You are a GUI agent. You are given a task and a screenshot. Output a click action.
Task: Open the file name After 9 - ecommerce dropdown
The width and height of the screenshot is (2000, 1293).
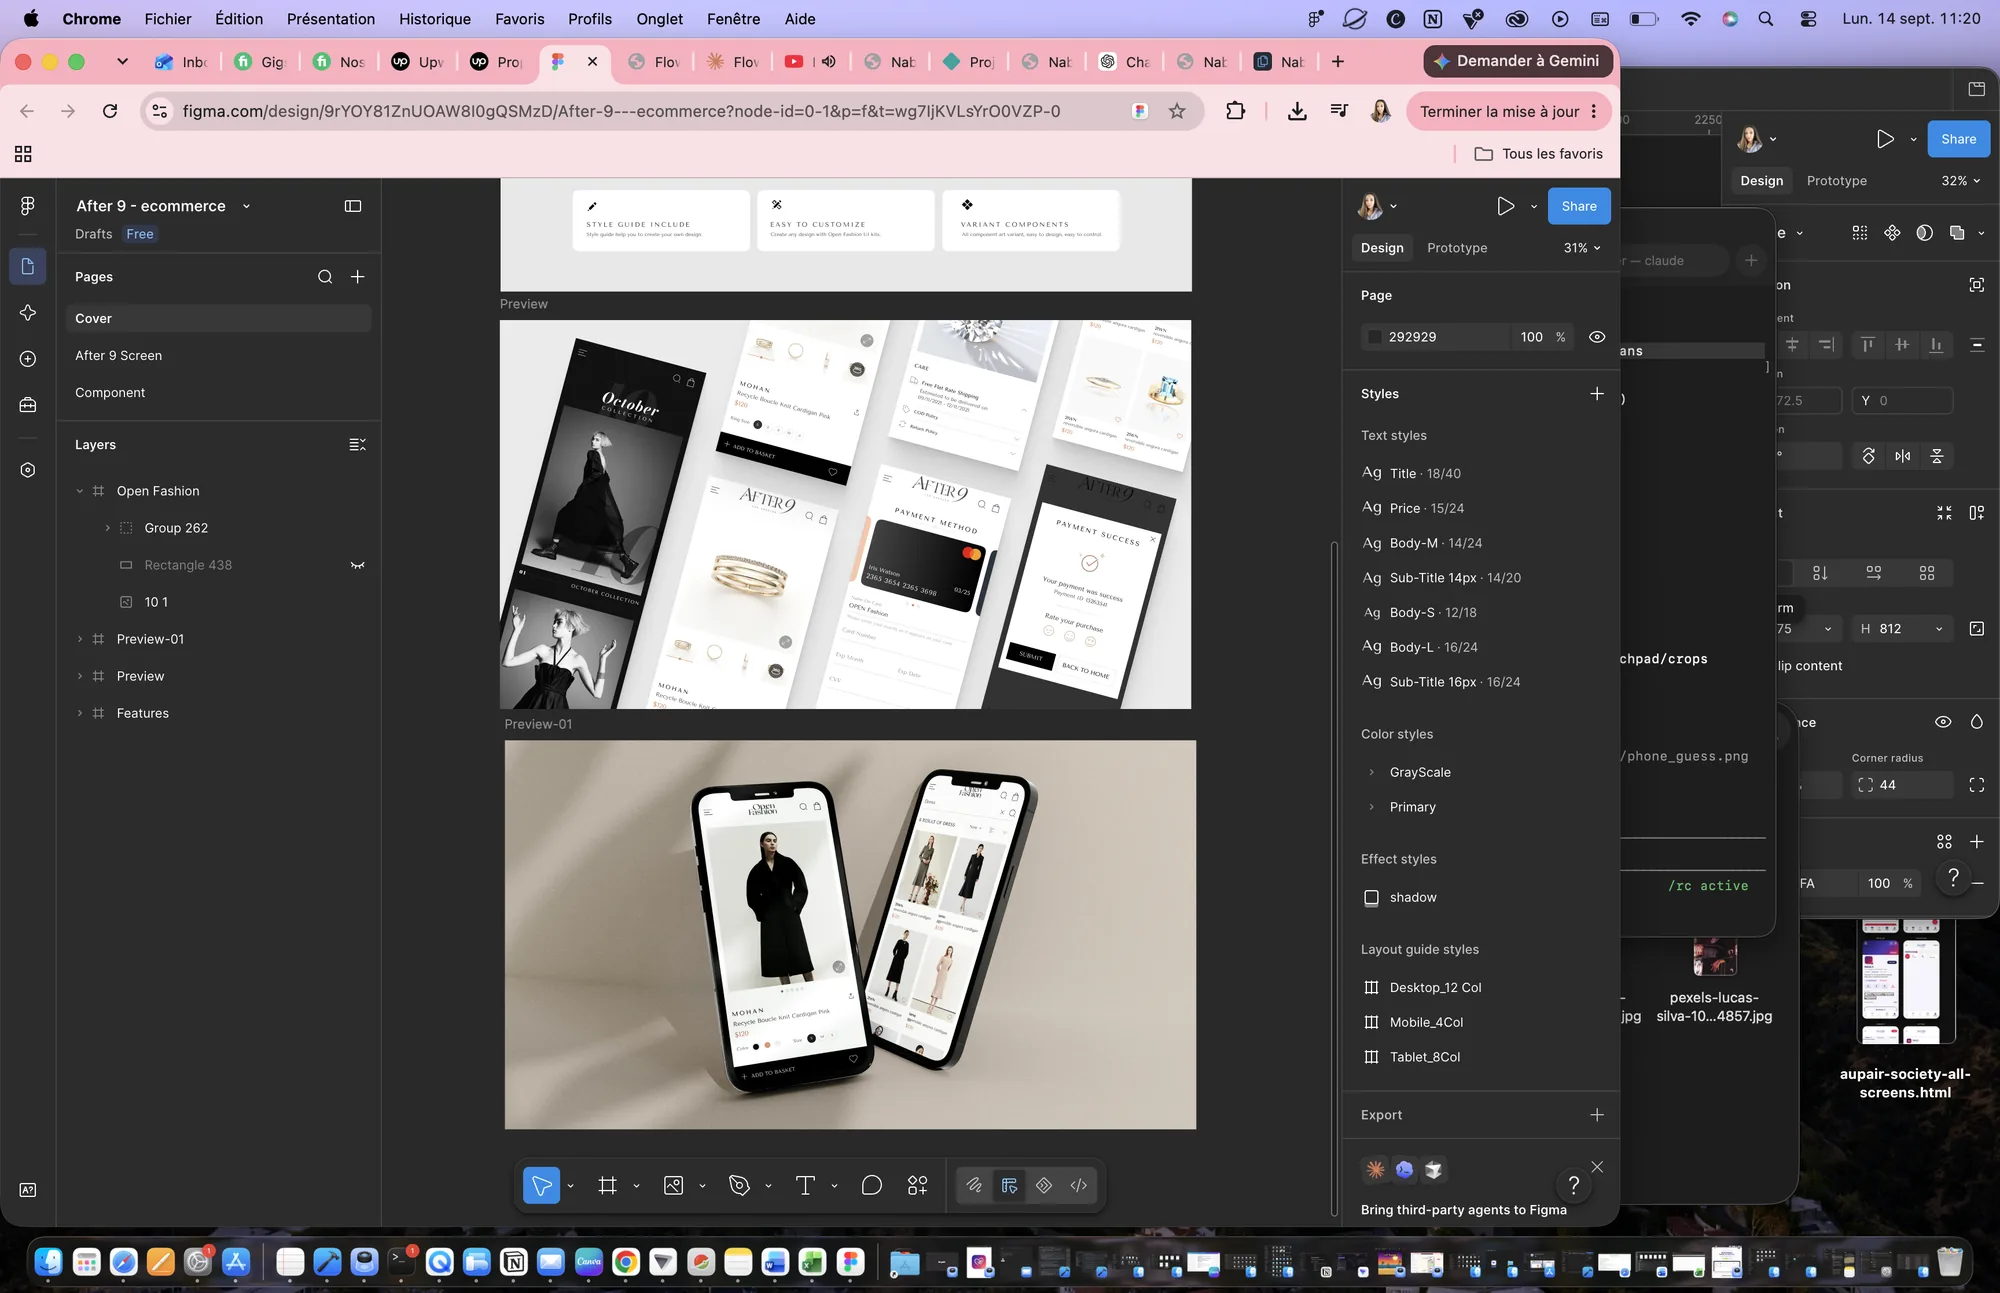coord(246,206)
